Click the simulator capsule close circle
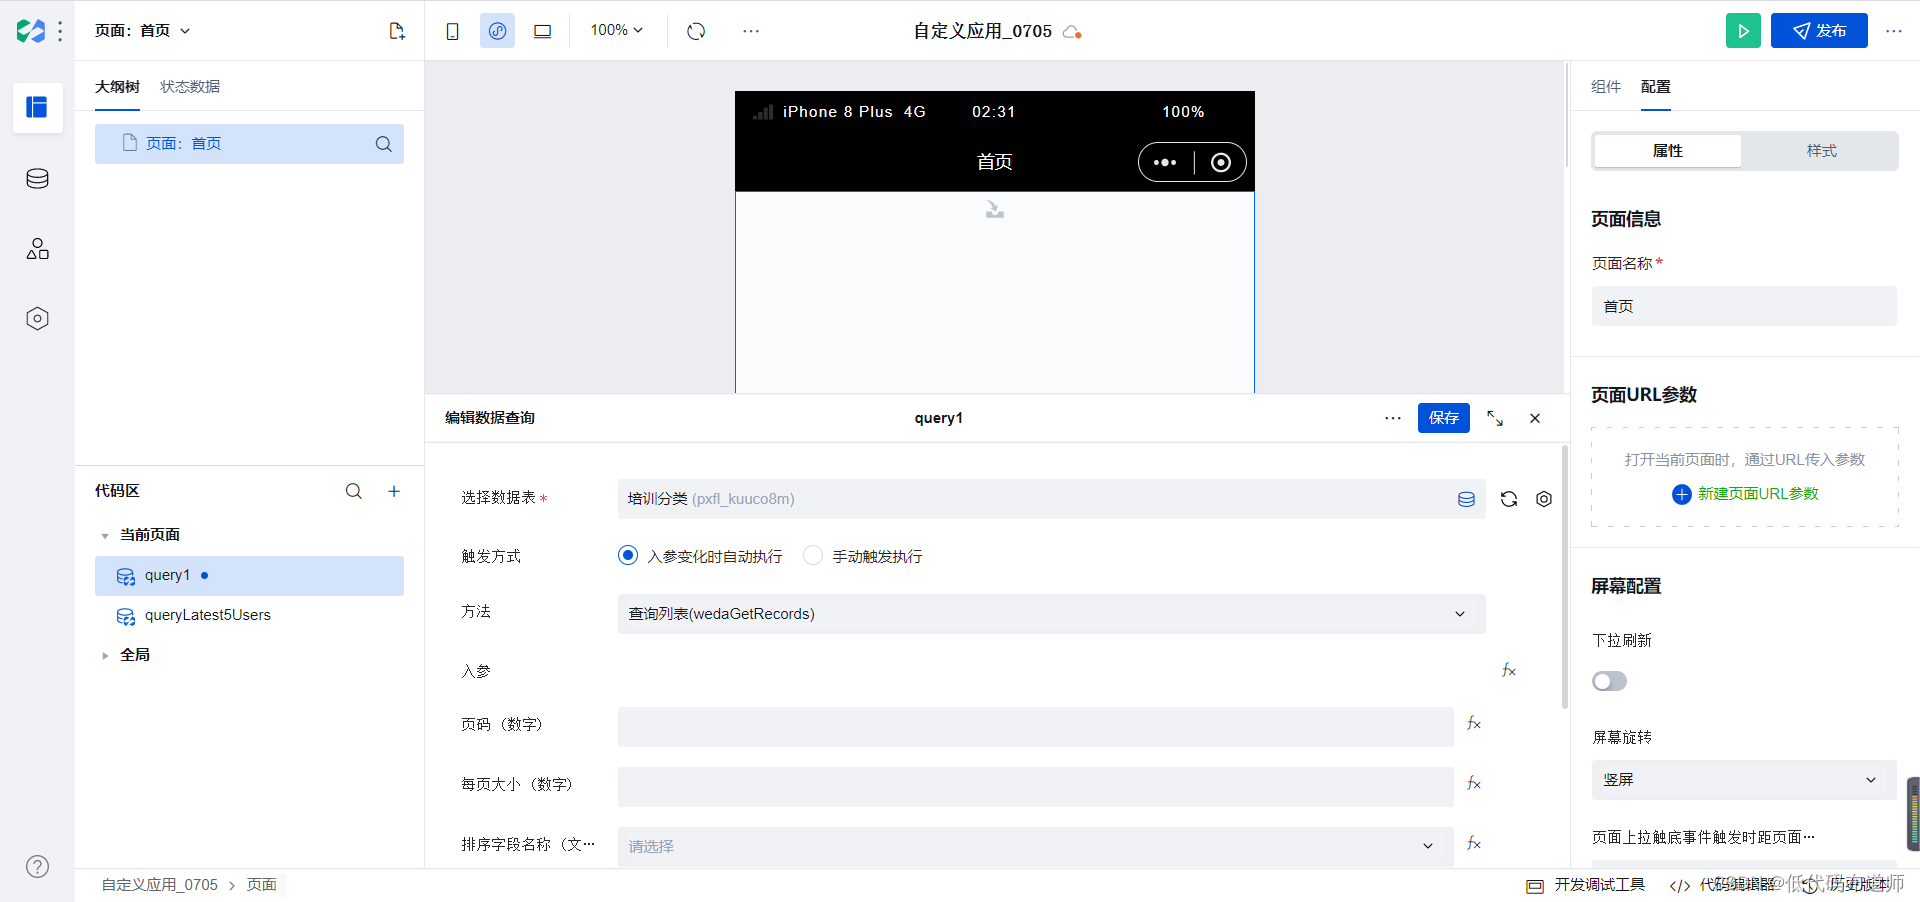The height and width of the screenshot is (902, 1920). (x=1221, y=163)
